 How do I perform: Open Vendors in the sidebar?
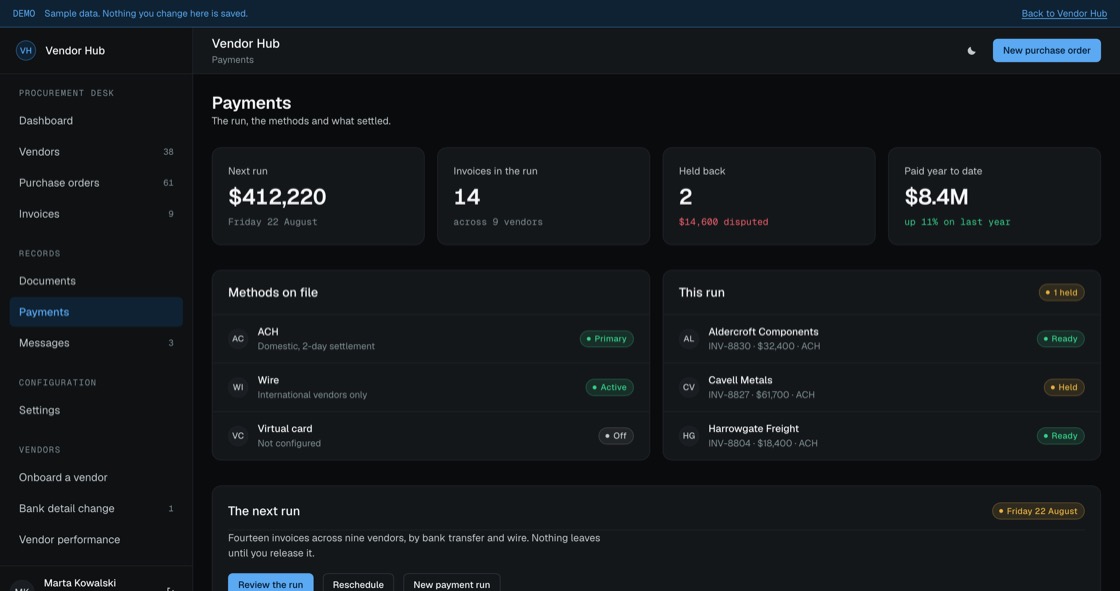point(96,152)
